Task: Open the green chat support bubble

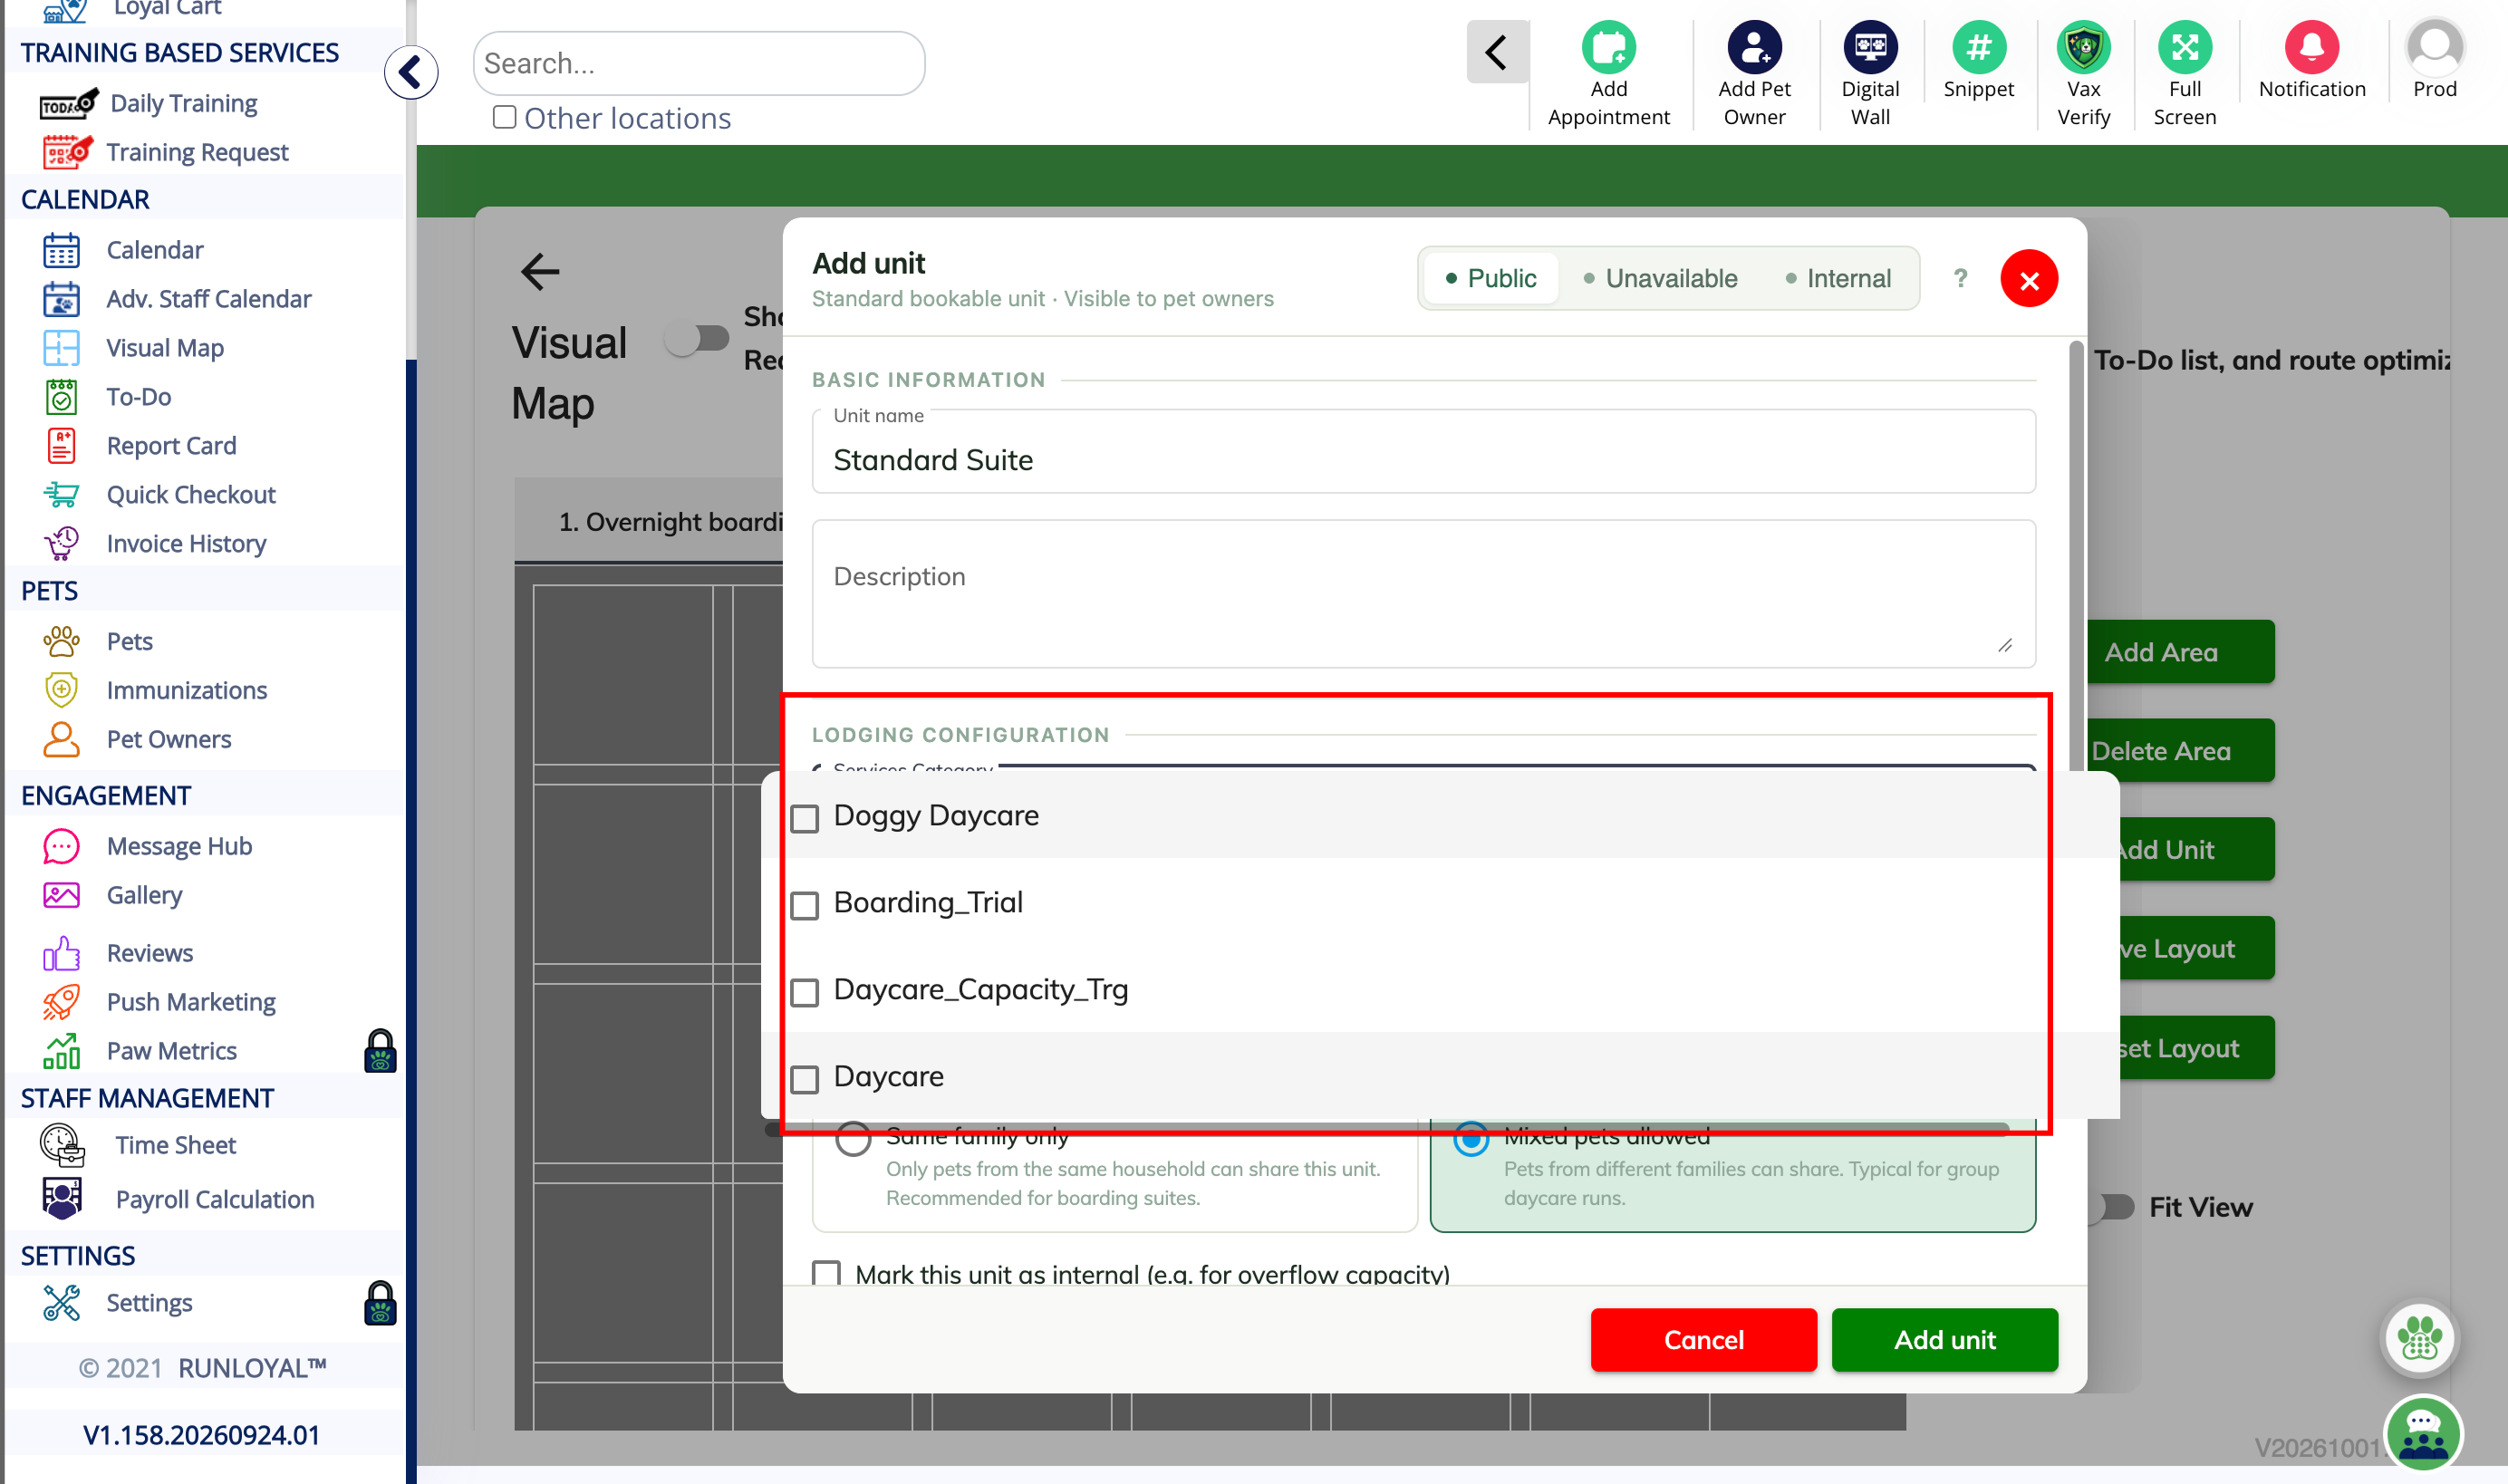Action: (x=2422, y=1434)
